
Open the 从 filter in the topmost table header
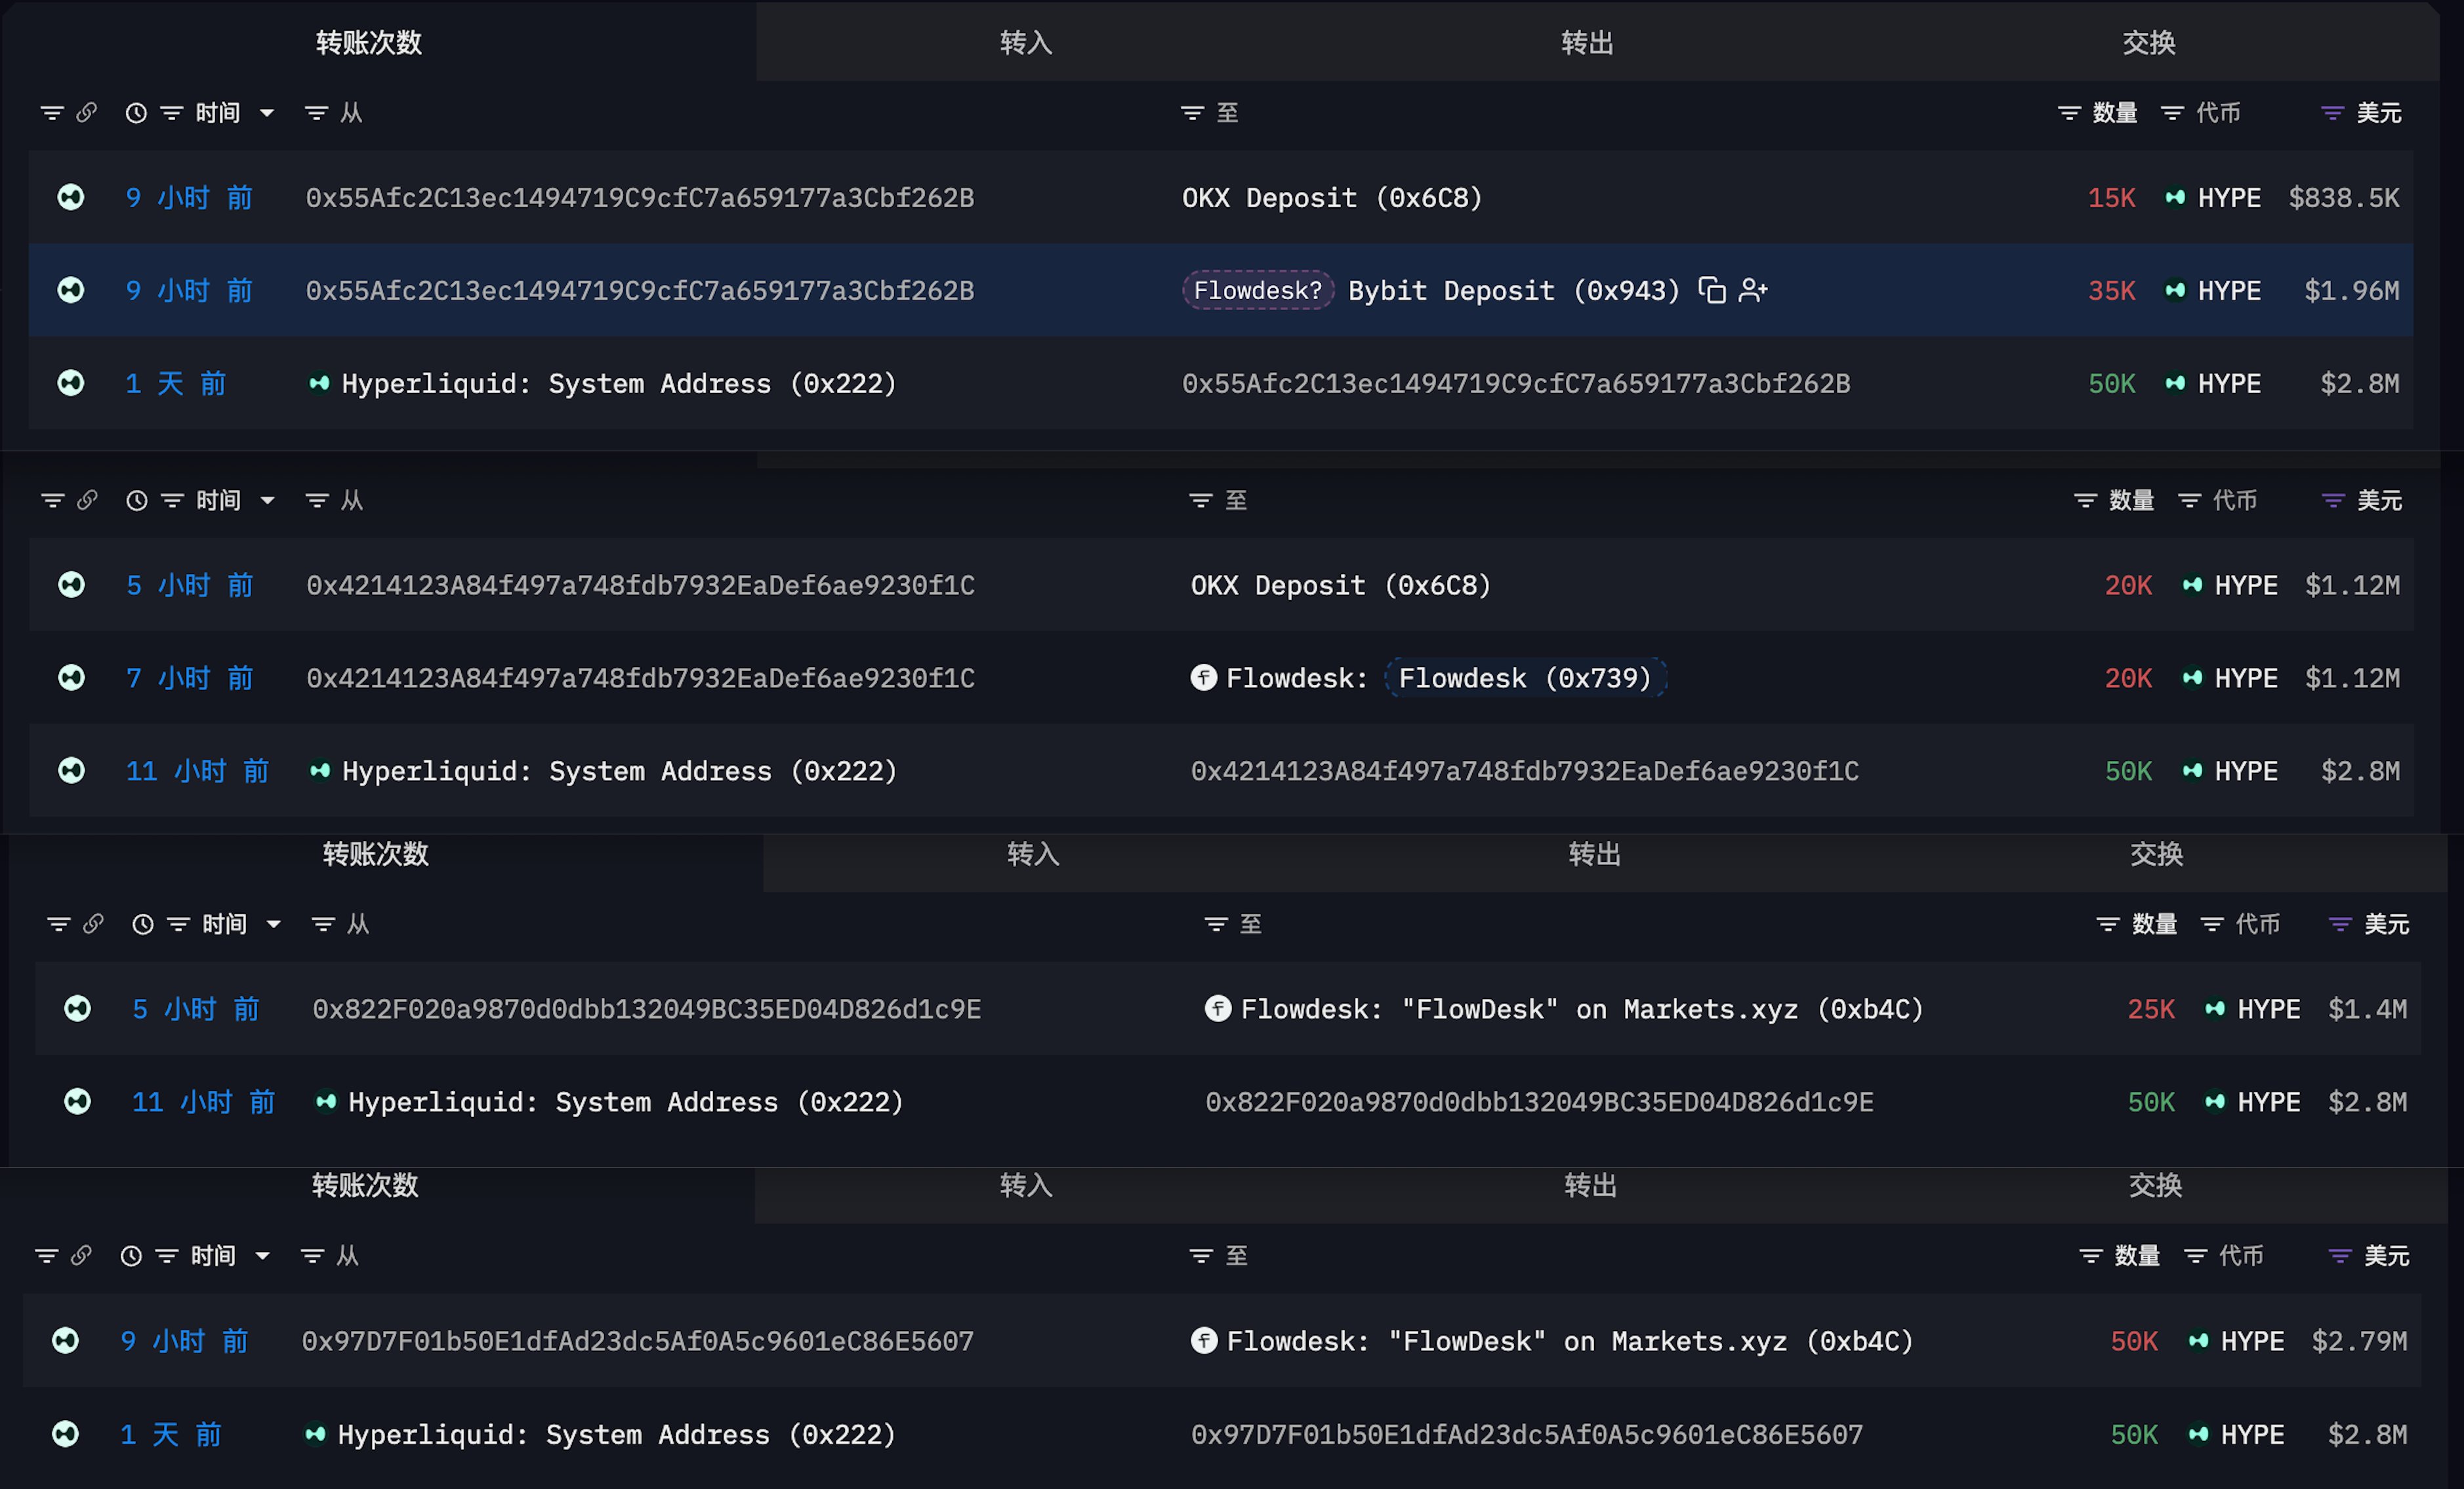point(317,113)
